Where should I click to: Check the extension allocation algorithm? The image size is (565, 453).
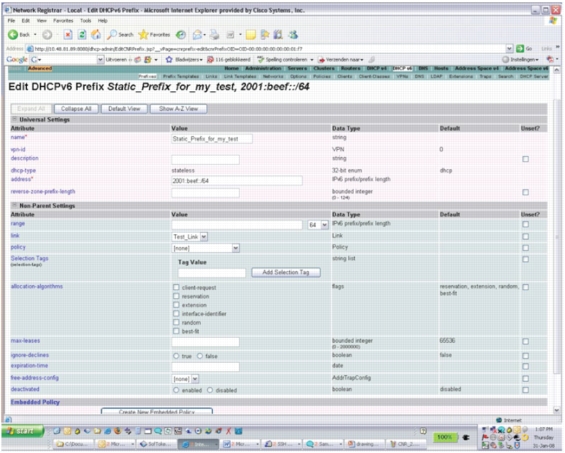tap(176, 305)
